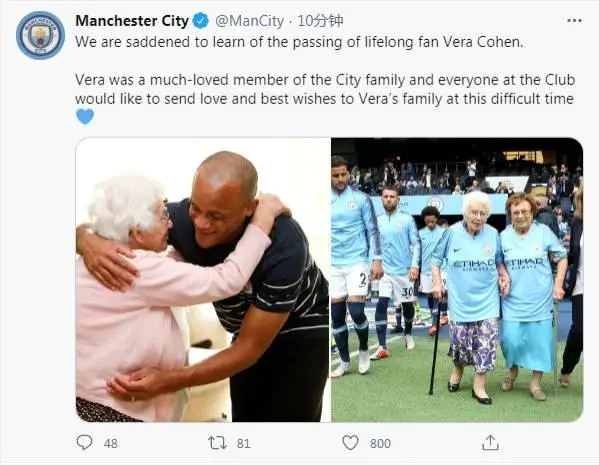Click the Manchester City crest avatar

tap(40, 35)
